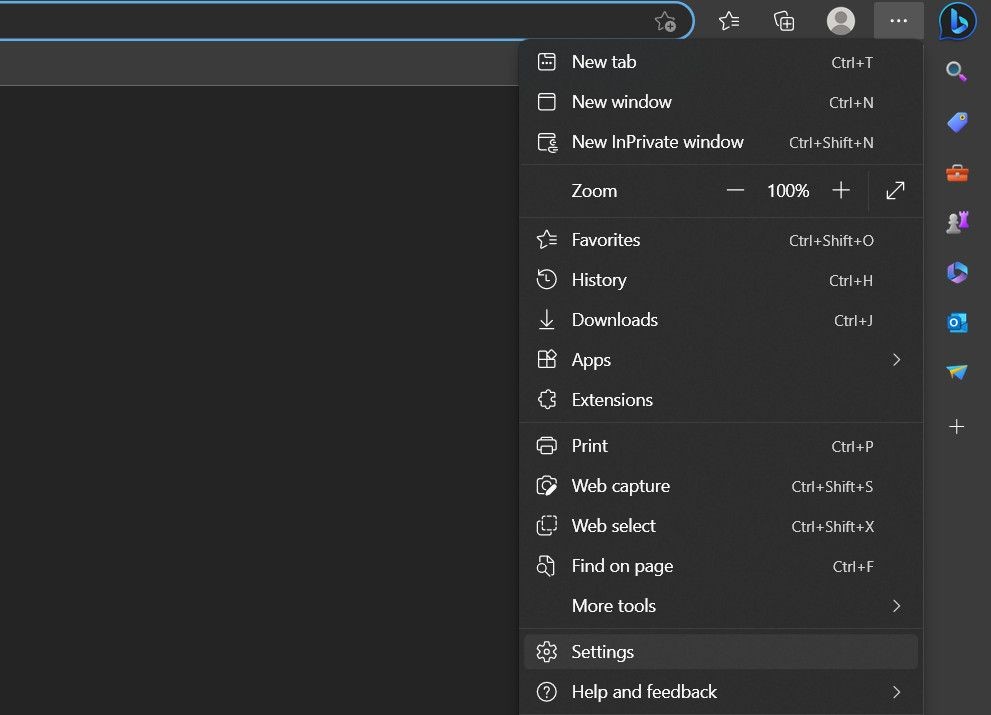Expand the Help and feedback submenu
This screenshot has width=991, height=715.
point(720,692)
